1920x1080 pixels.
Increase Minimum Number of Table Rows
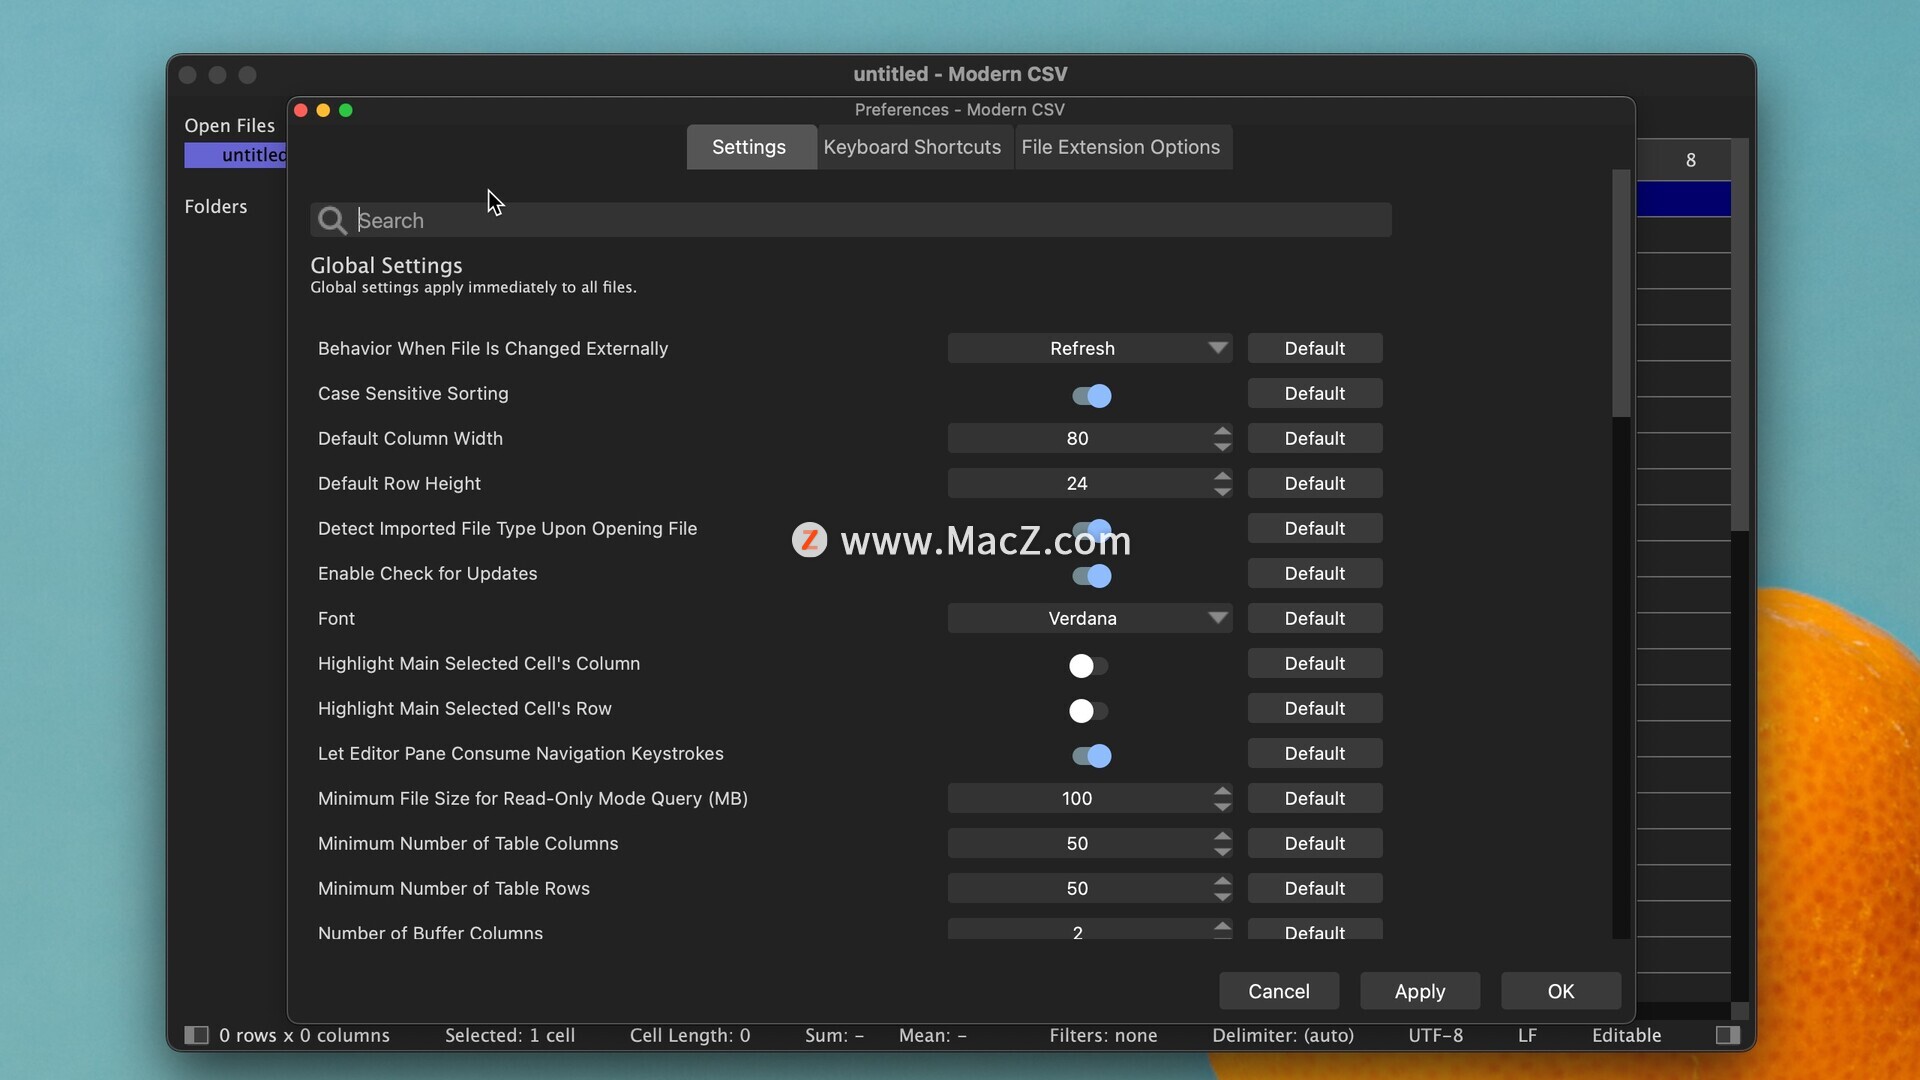[1222, 881]
